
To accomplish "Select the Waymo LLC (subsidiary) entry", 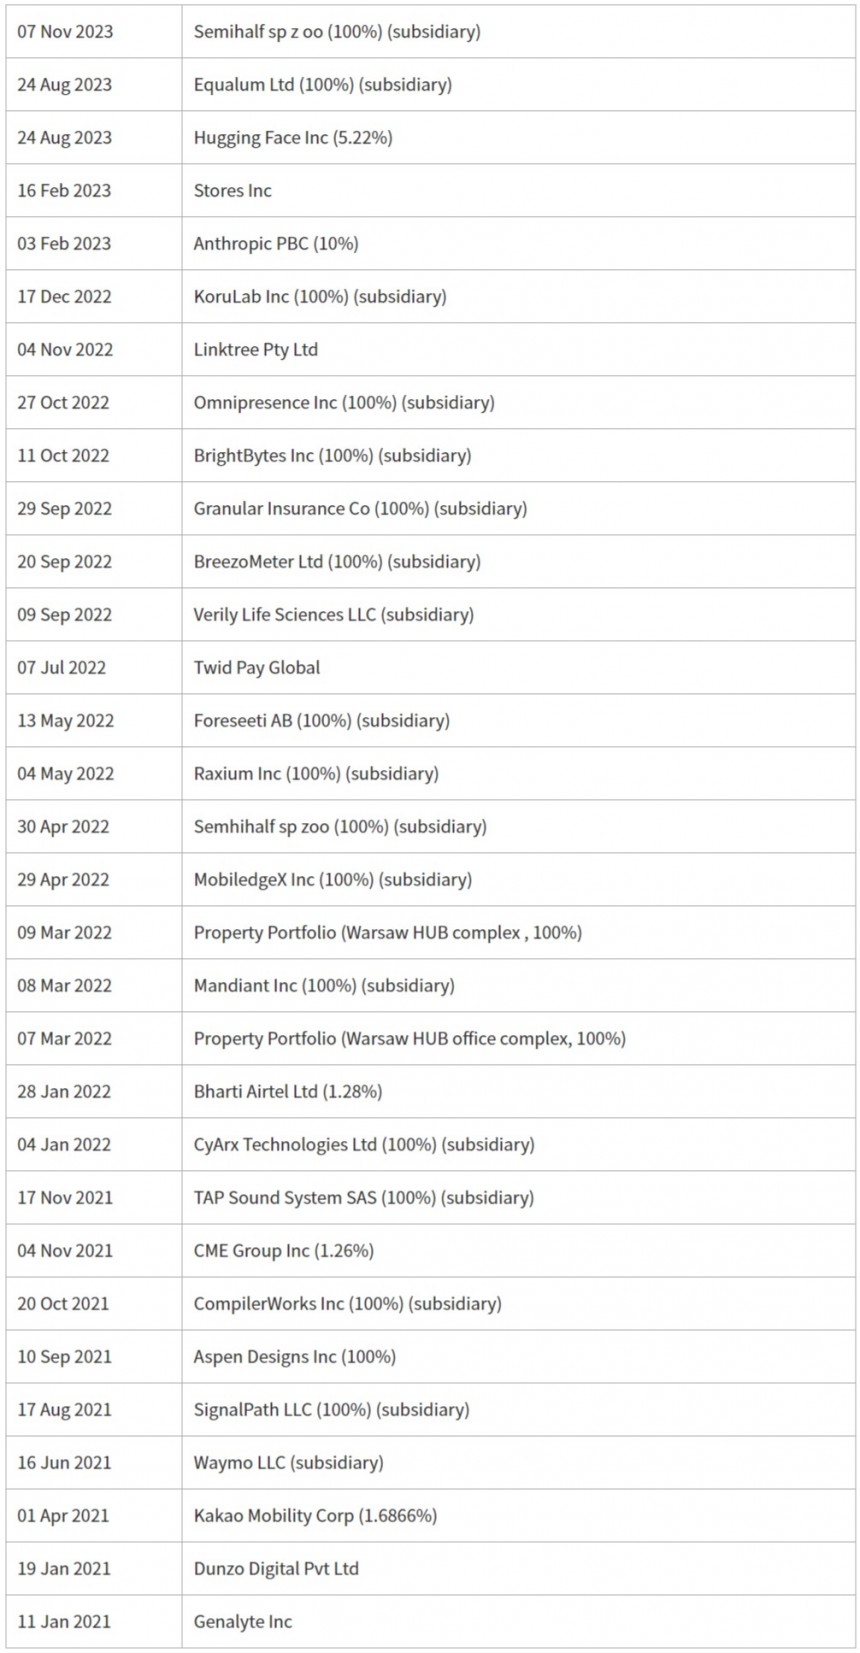I will point(288,1463).
